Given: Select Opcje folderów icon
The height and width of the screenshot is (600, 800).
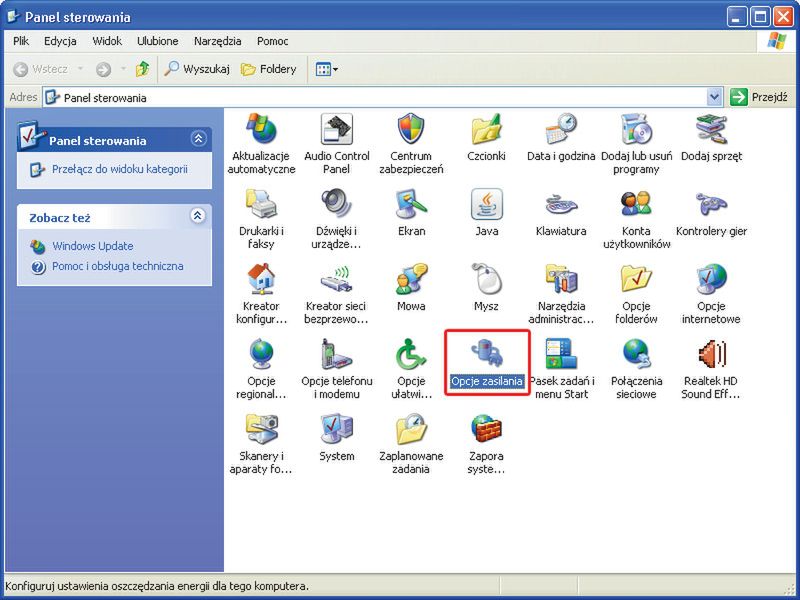Looking at the screenshot, I should click(636, 279).
